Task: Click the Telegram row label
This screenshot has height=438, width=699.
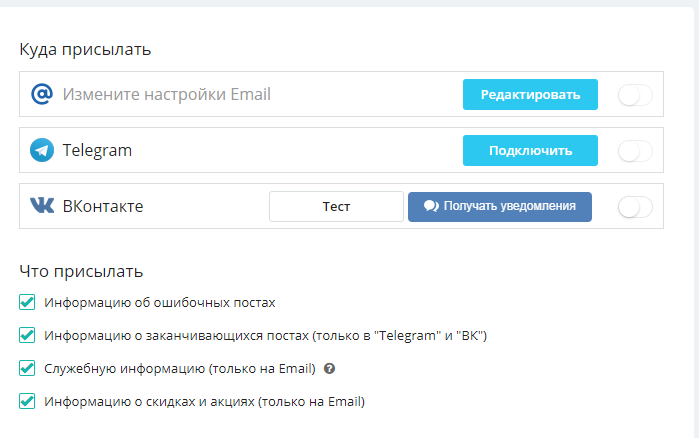Action: 97,151
